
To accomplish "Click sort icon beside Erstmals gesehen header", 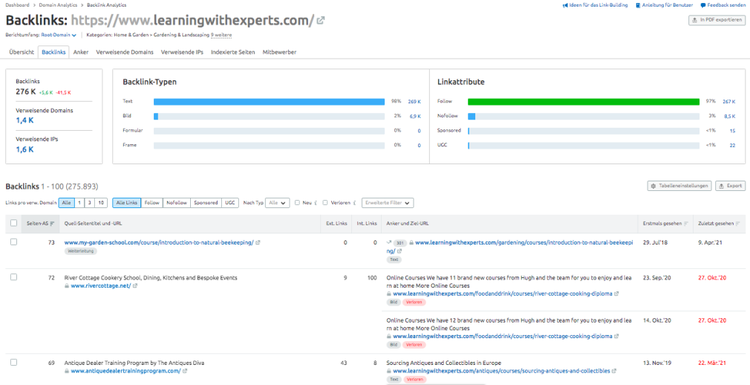I will tap(685, 223).
